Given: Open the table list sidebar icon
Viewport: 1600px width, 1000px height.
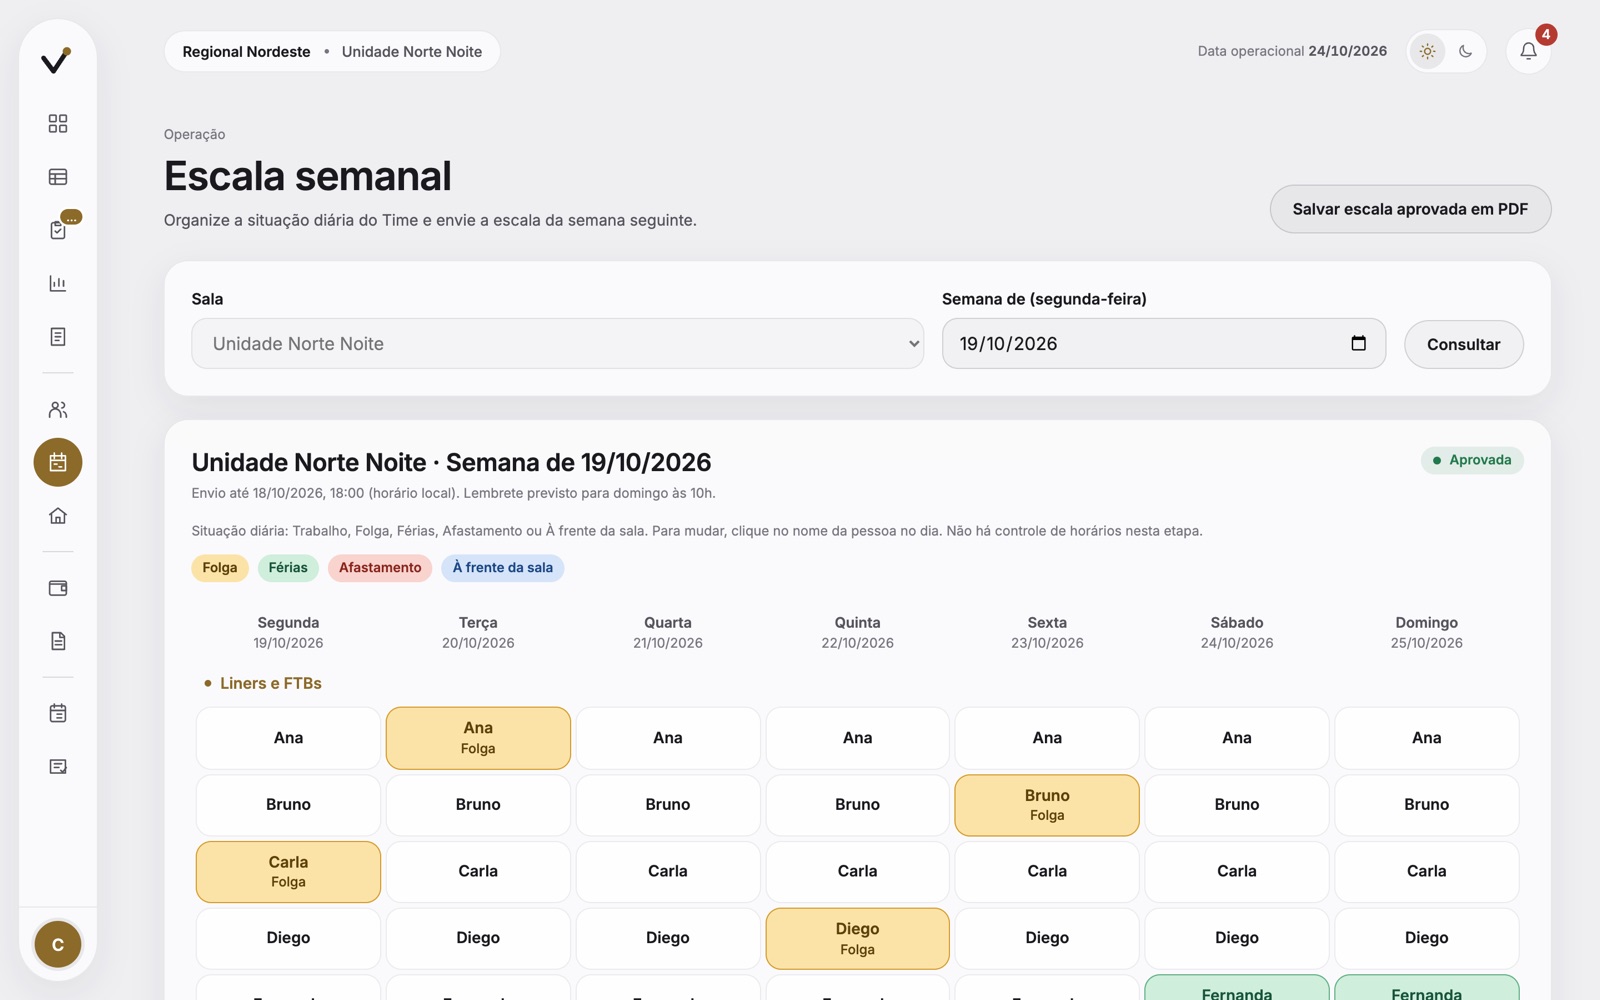Looking at the screenshot, I should pos(58,177).
